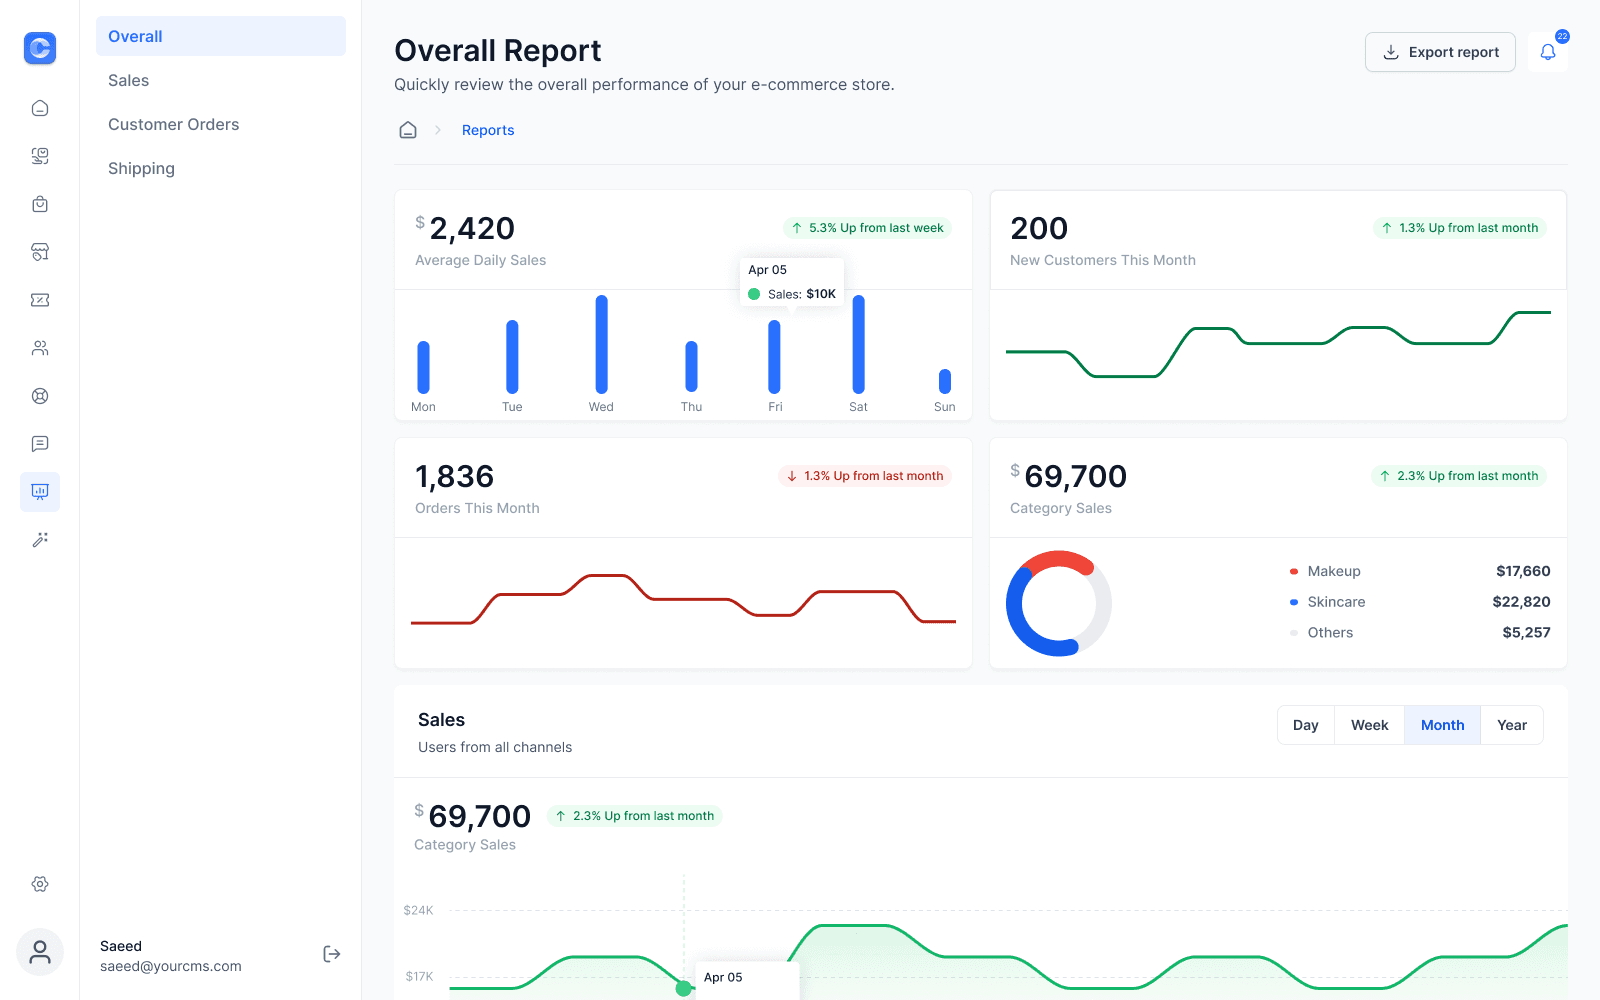Open the storefront sidebar icon
This screenshot has height=1000, width=1600.
[x=40, y=252]
